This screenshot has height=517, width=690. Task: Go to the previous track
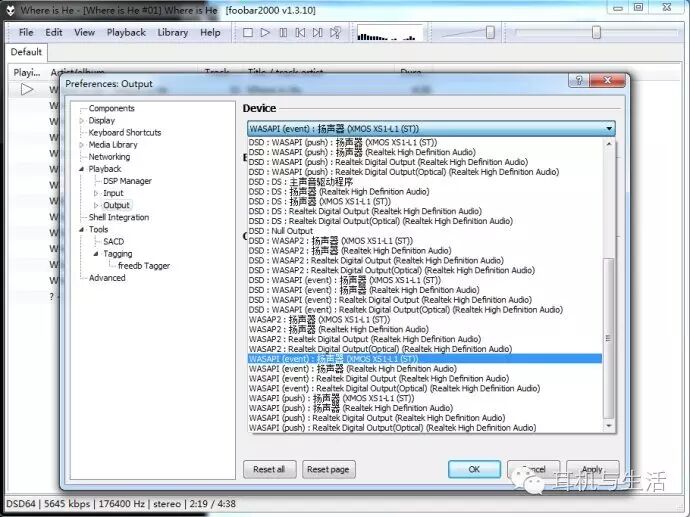tap(301, 33)
